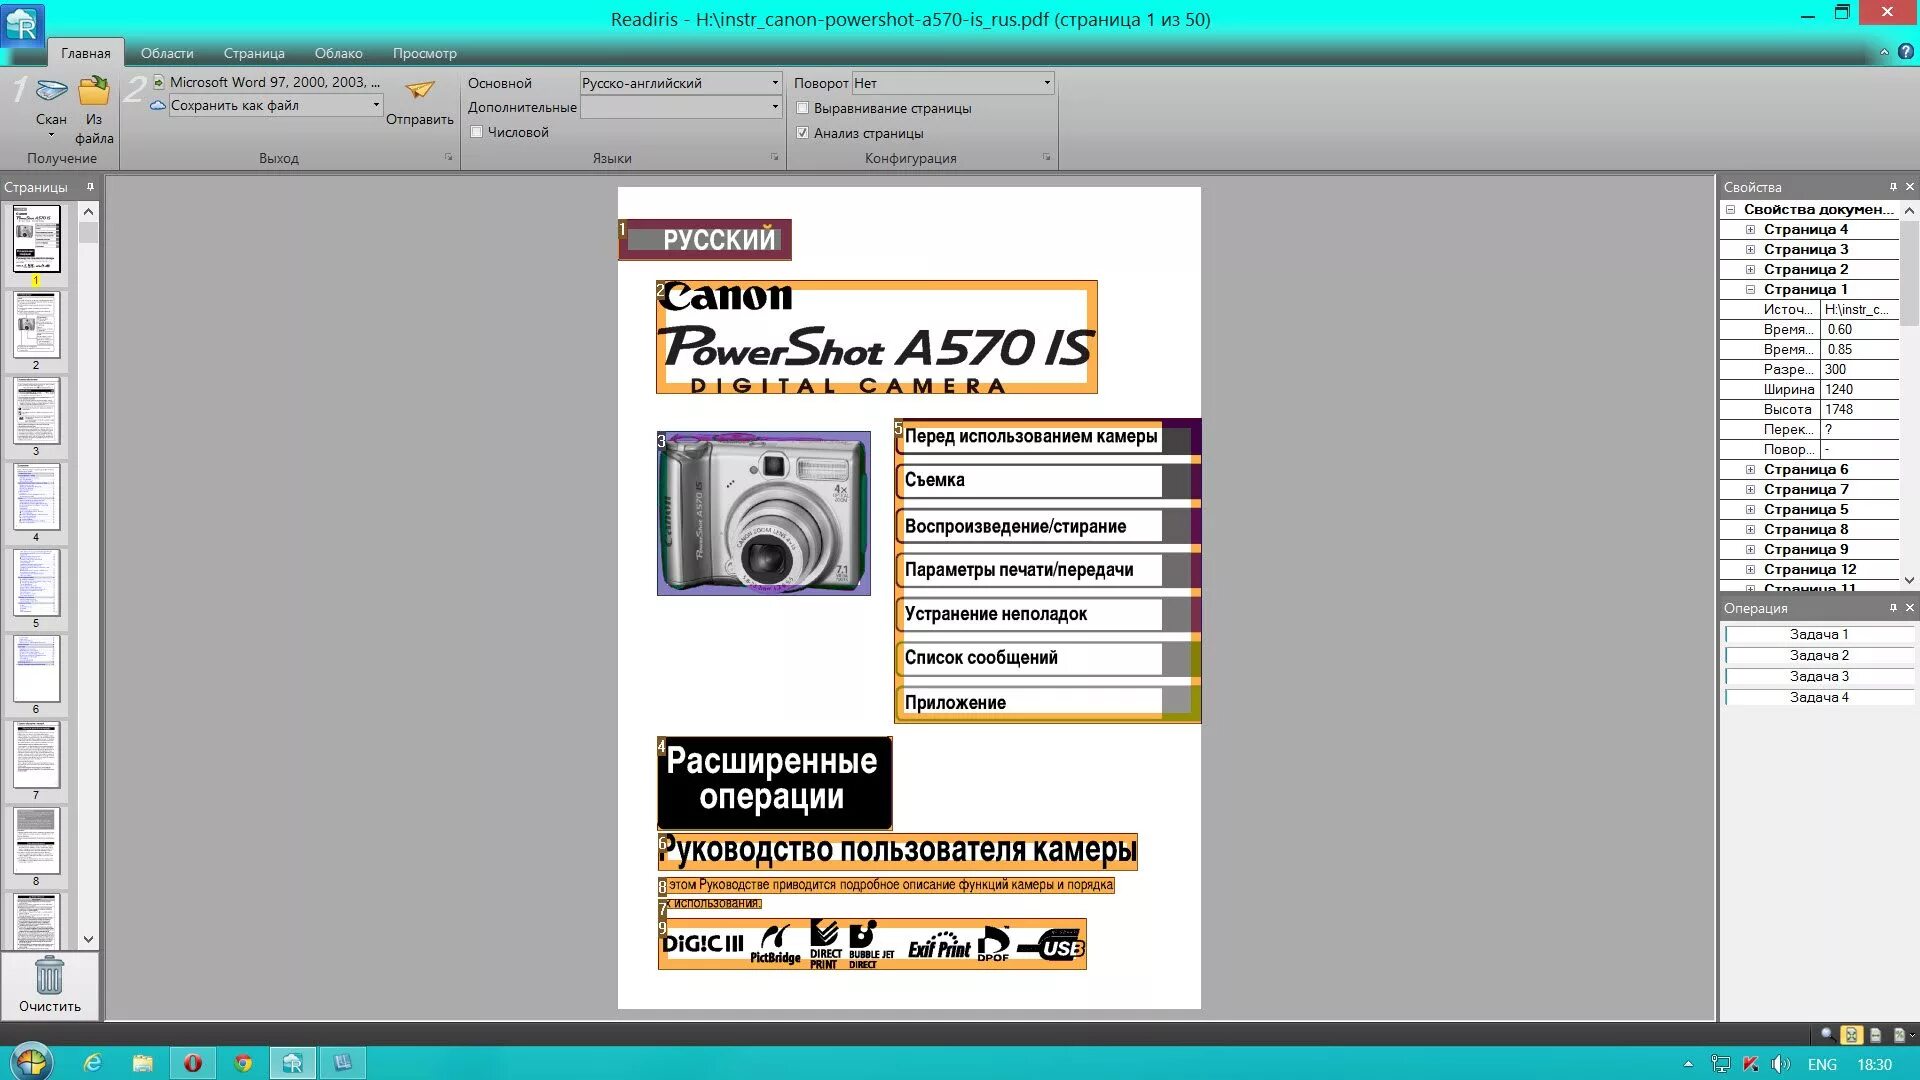Open file with Из файла folder icon

pyautogui.click(x=94, y=92)
